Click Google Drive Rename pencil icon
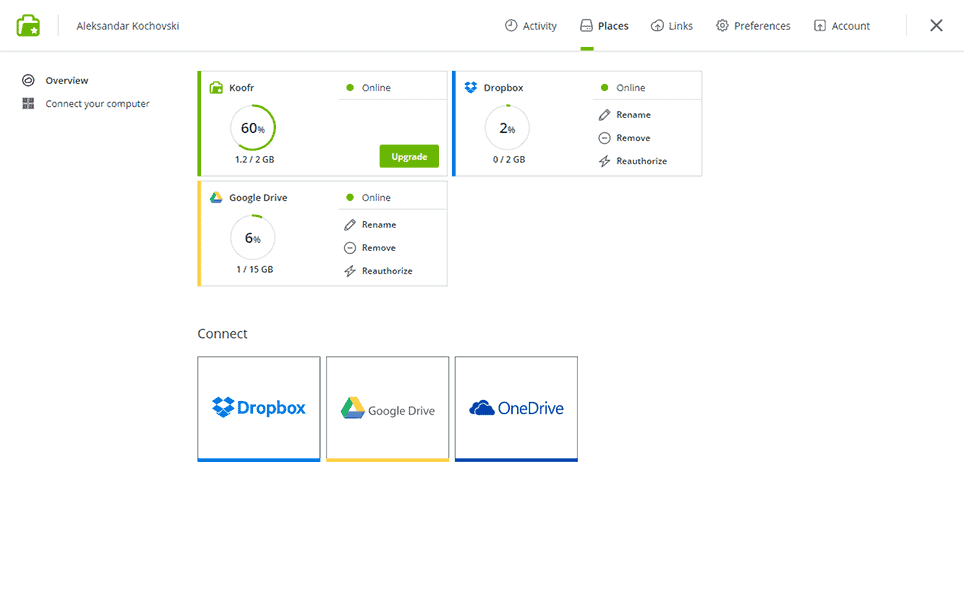 [350, 225]
